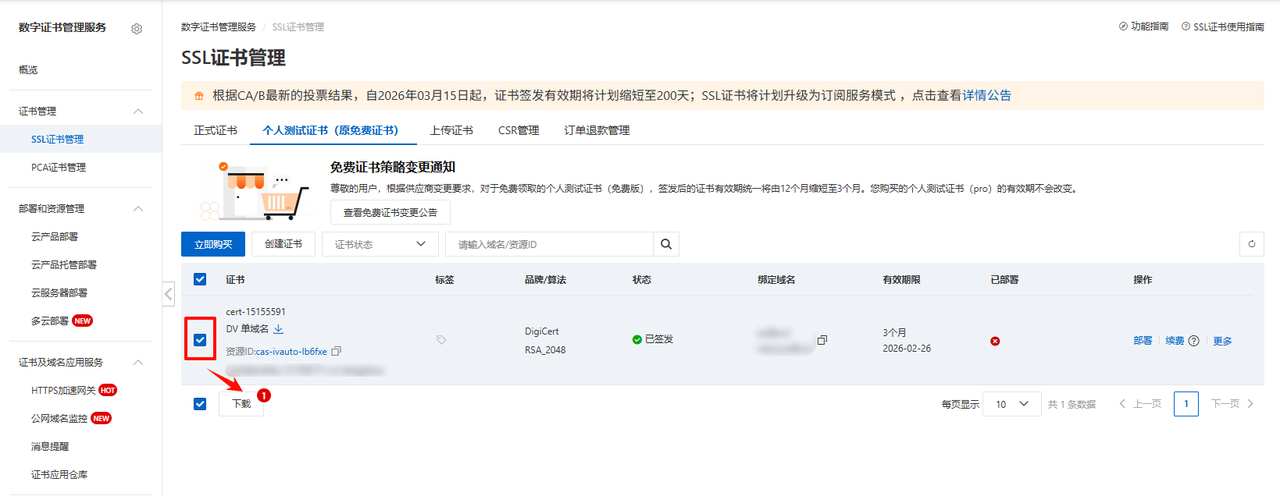Click the tag icon in 标签 column

(442, 340)
